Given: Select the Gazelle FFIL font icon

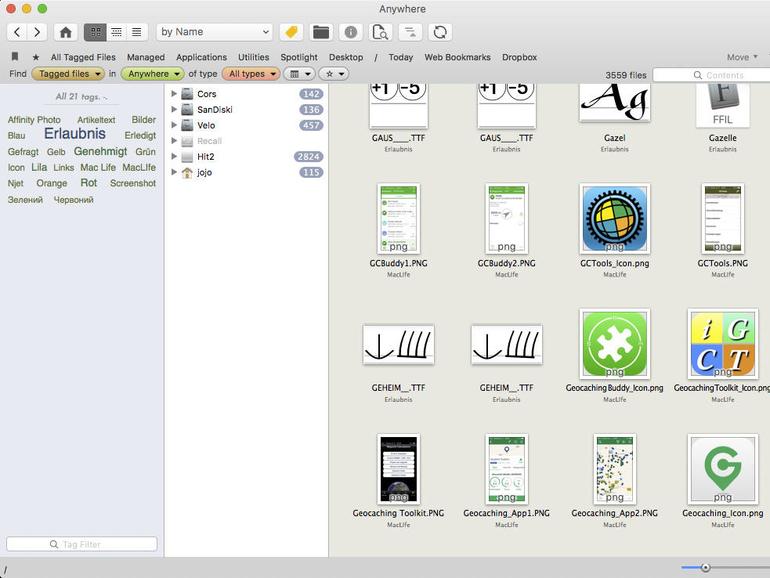Looking at the screenshot, I should (723, 105).
